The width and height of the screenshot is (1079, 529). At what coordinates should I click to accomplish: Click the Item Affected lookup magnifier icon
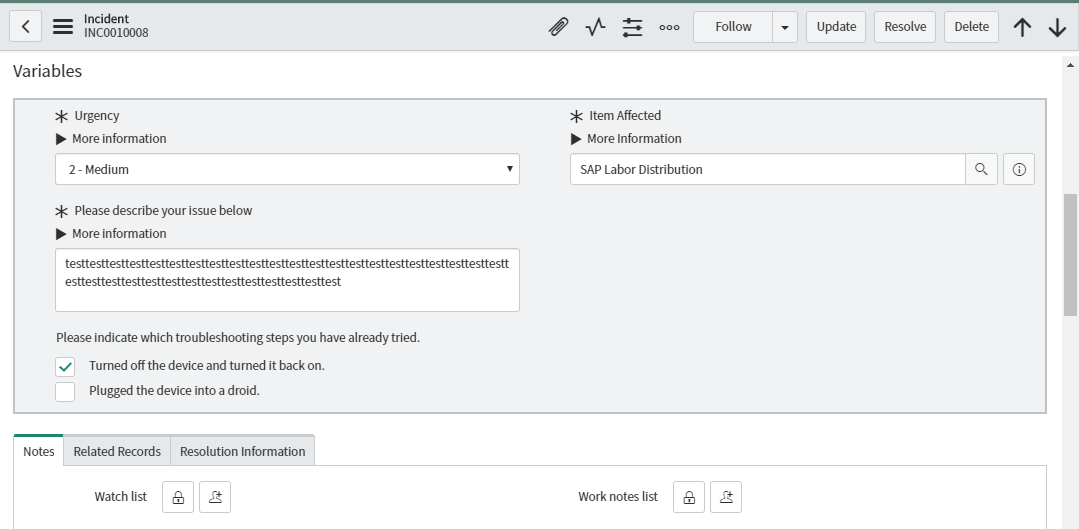click(981, 169)
